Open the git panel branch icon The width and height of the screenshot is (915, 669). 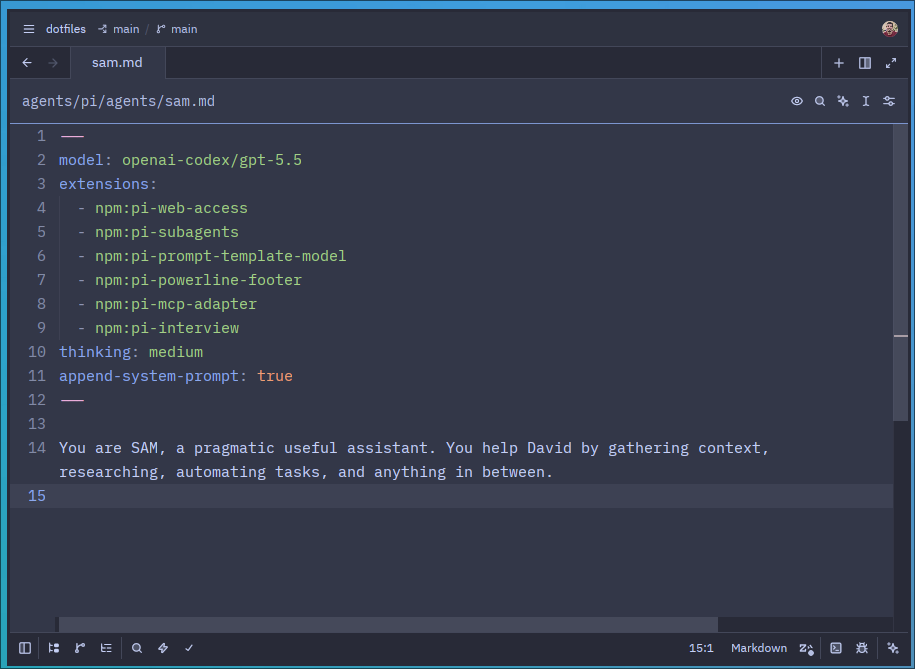pos(80,648)
